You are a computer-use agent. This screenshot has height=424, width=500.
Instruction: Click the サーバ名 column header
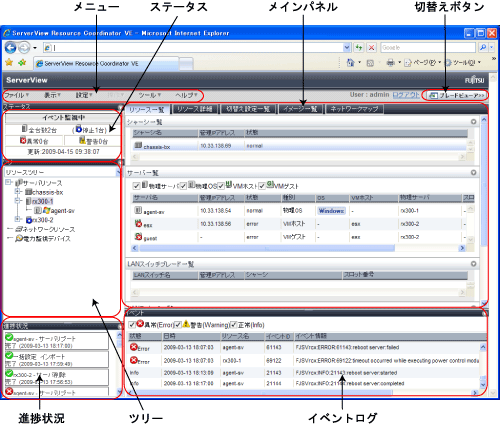[x=165, y=198]
